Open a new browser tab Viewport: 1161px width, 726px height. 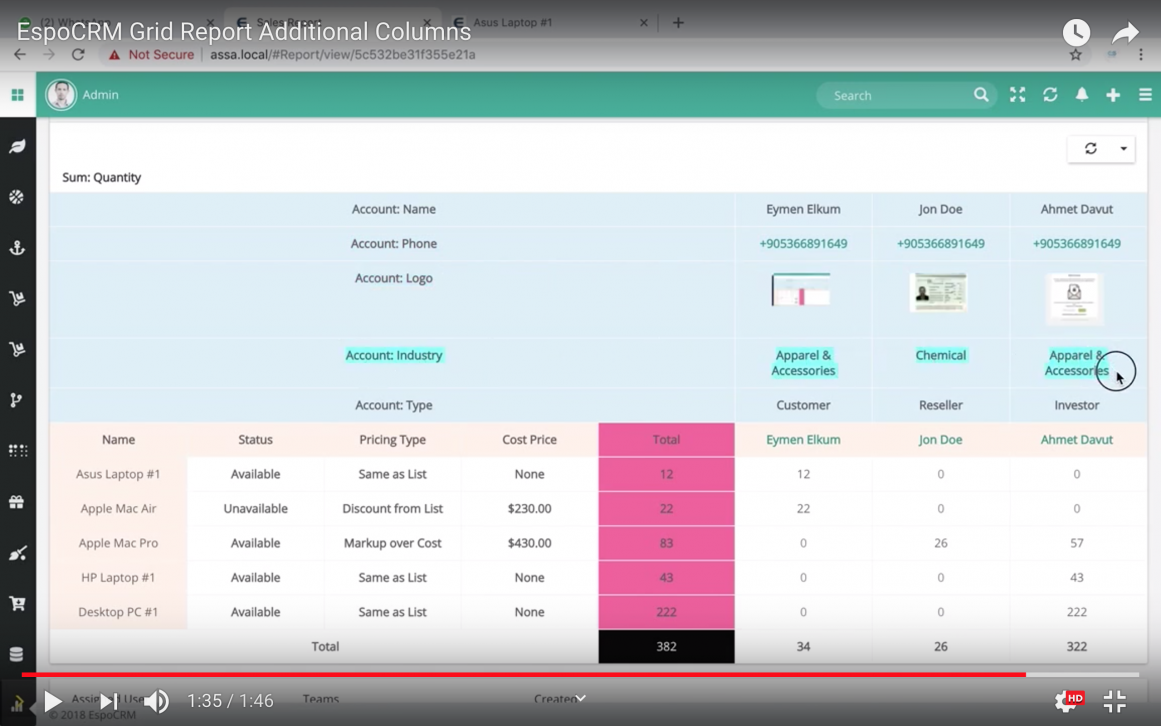pos(677,22)
